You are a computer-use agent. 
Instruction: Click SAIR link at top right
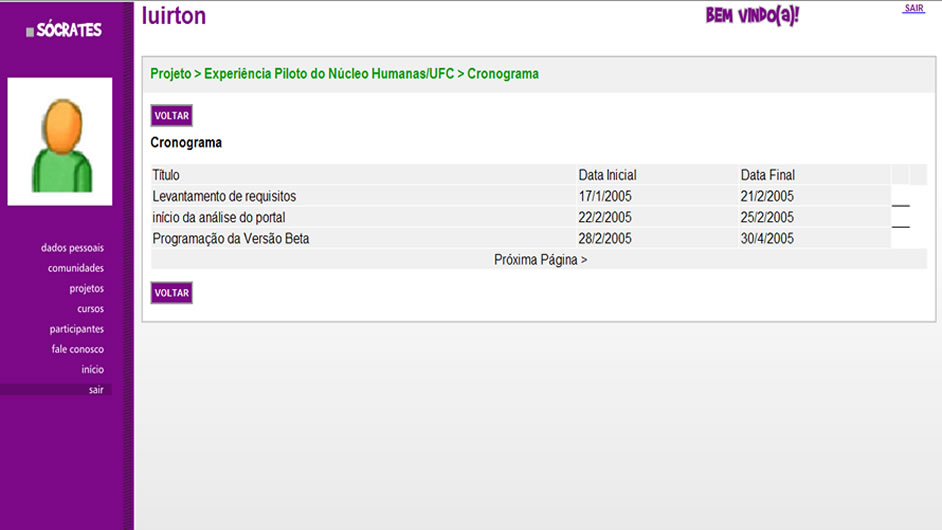(x=913, y=9)
